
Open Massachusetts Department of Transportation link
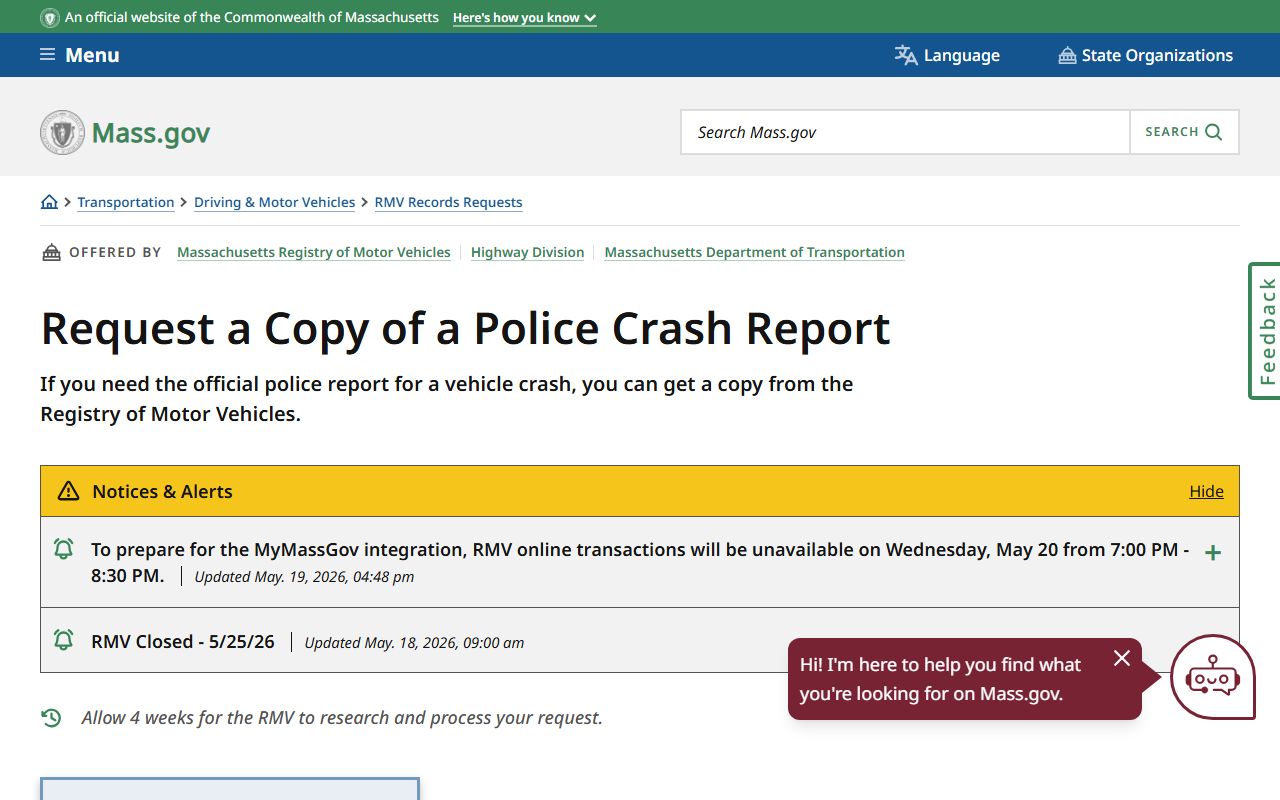click(x=755, y=252)
